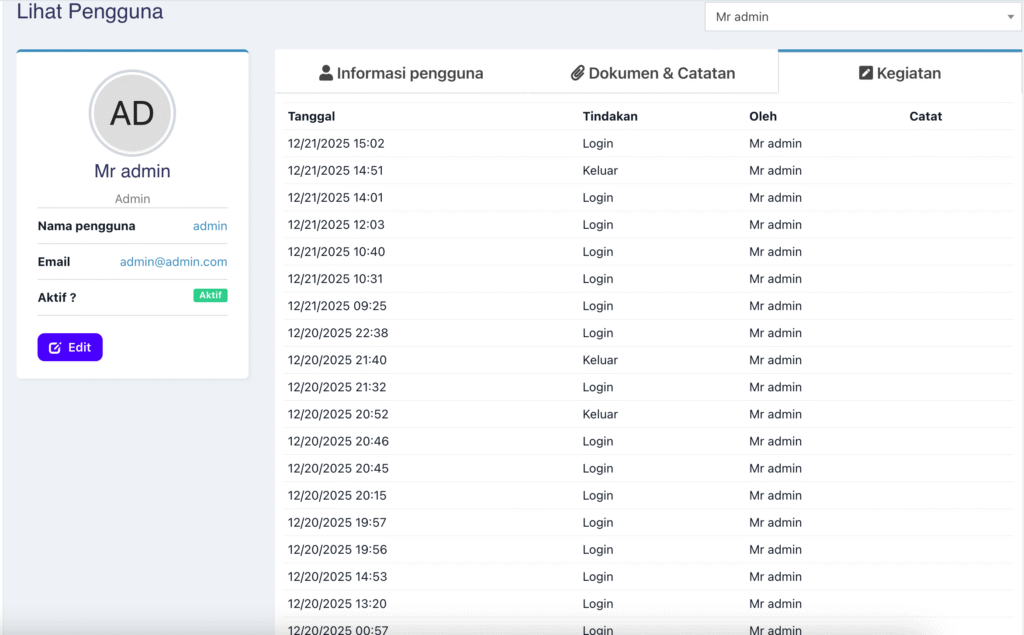1024x635 pixels.
Task: Select the Kegiatan tab
Action: 900,73
